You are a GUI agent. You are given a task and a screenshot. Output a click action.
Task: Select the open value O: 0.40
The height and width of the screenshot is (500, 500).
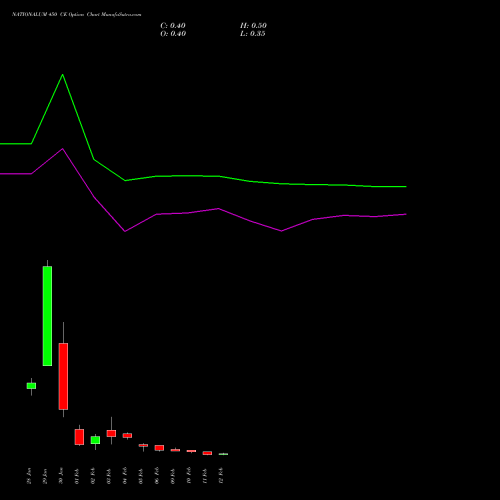(x=173, y=34)
